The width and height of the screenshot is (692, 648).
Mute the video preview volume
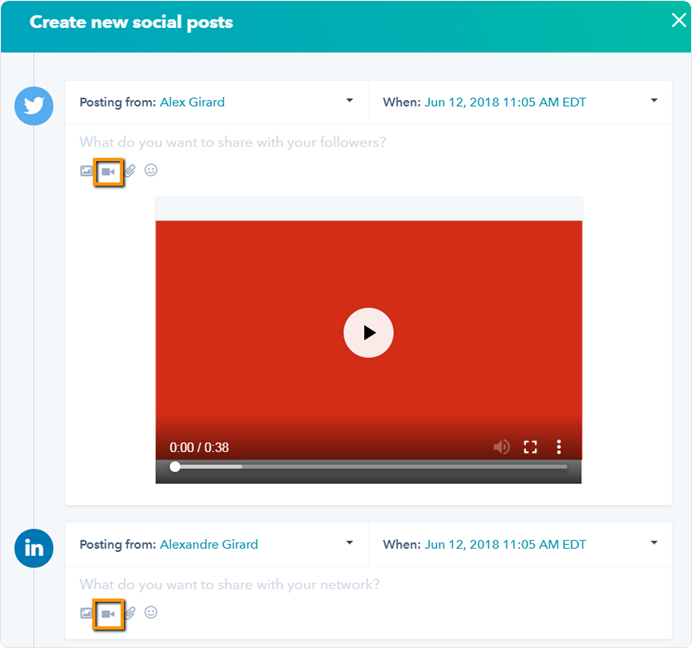pos(501,447)
